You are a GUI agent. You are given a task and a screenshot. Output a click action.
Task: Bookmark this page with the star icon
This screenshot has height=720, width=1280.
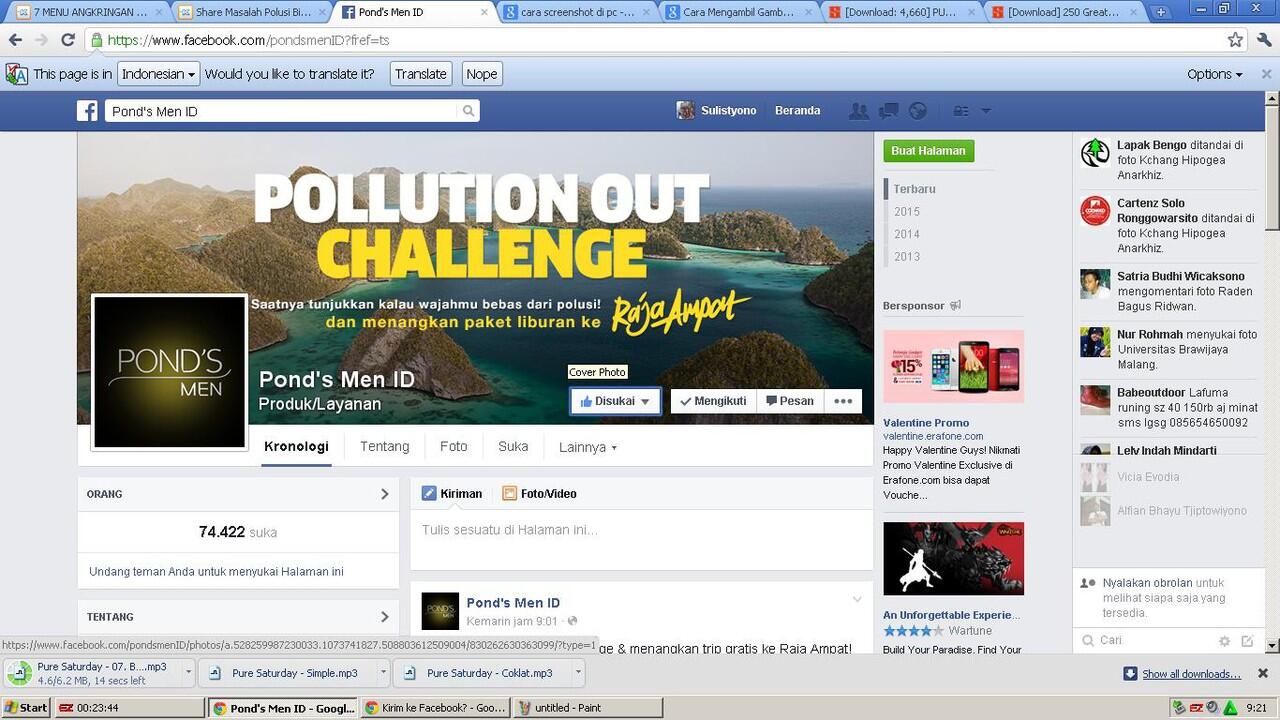(x=1236, y=40)
